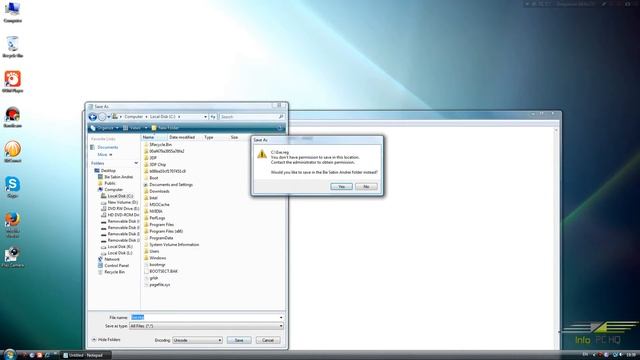Sort by the Name column header
This screenshot has height=360, width=640.
click(x=153, y=137)
